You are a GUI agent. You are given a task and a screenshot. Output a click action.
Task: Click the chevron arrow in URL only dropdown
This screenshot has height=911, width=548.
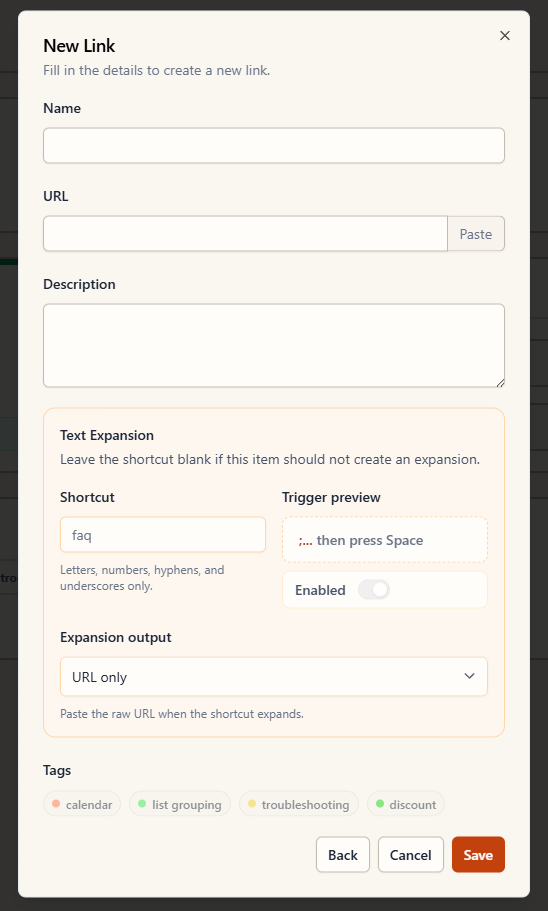[x=469, y=676]
